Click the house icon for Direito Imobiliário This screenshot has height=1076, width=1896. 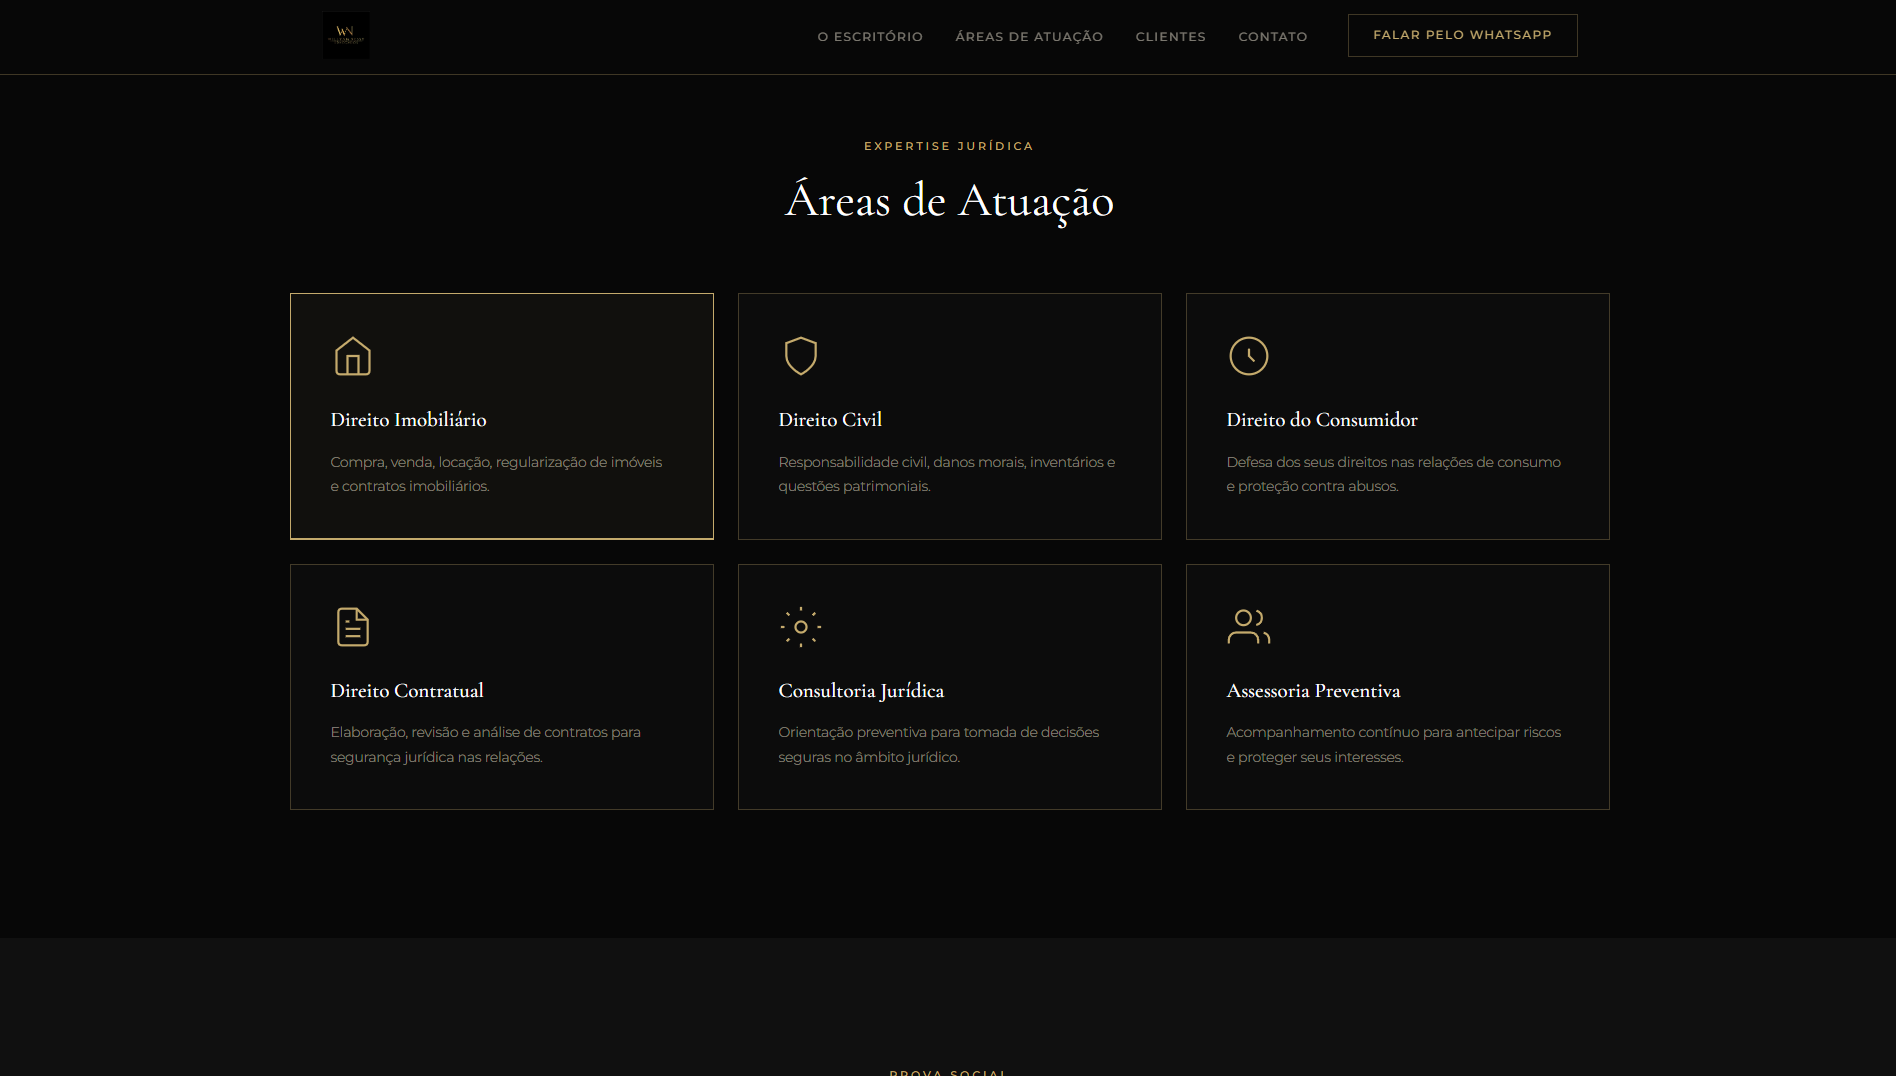tap(353, 356)
